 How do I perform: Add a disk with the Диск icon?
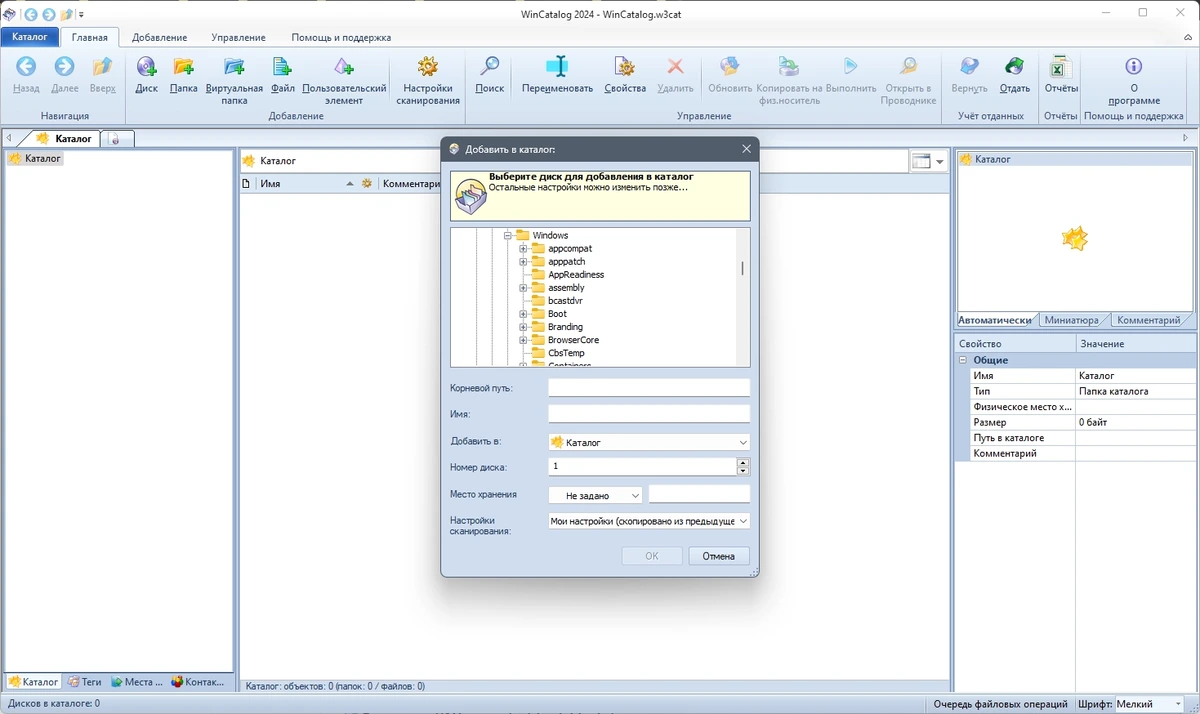(147, 67)
